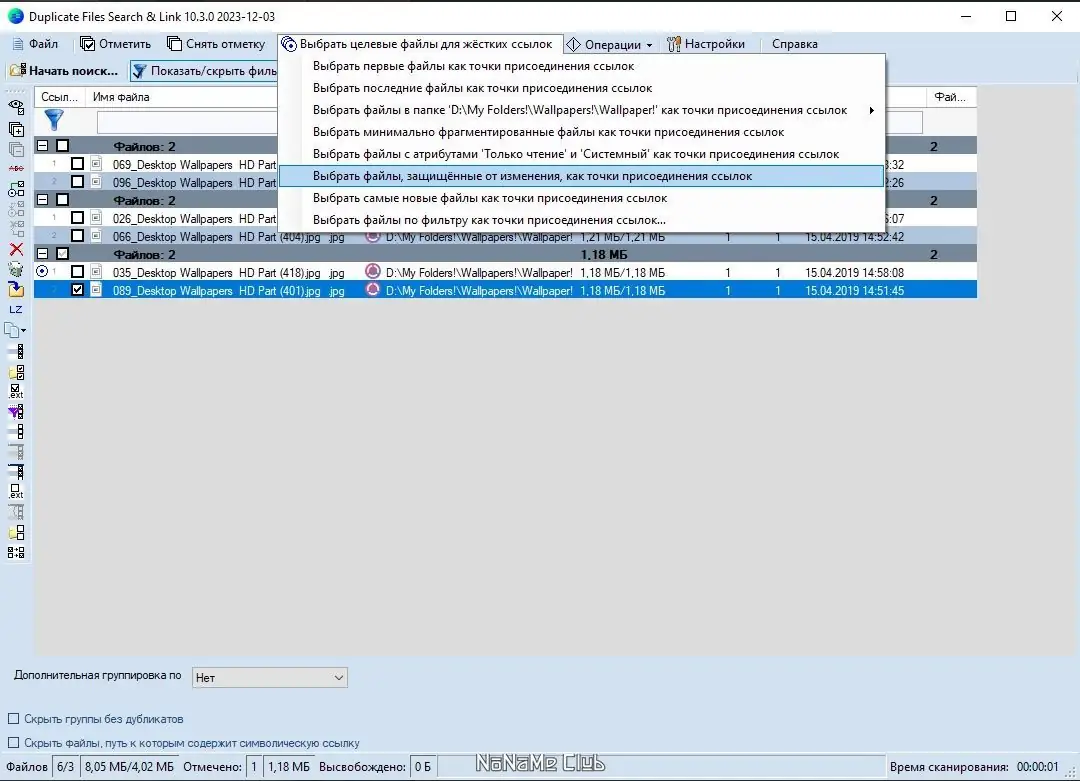Image resolution: width=1080 pixels, height=781 pixels.
Task: Click the Отметить button
Action: 116,44
